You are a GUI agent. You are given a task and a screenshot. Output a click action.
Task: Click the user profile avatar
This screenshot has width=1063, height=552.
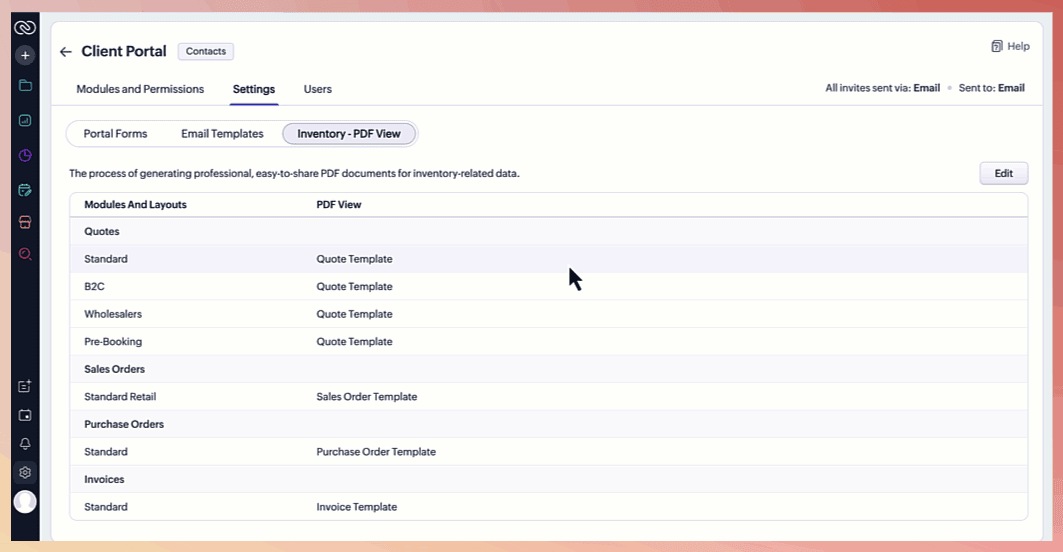point(25,502)
